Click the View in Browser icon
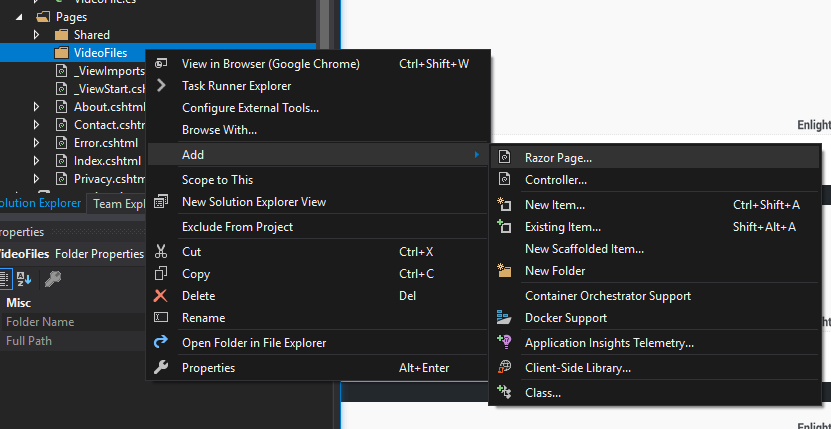831x429 pixels. point(161,64)
